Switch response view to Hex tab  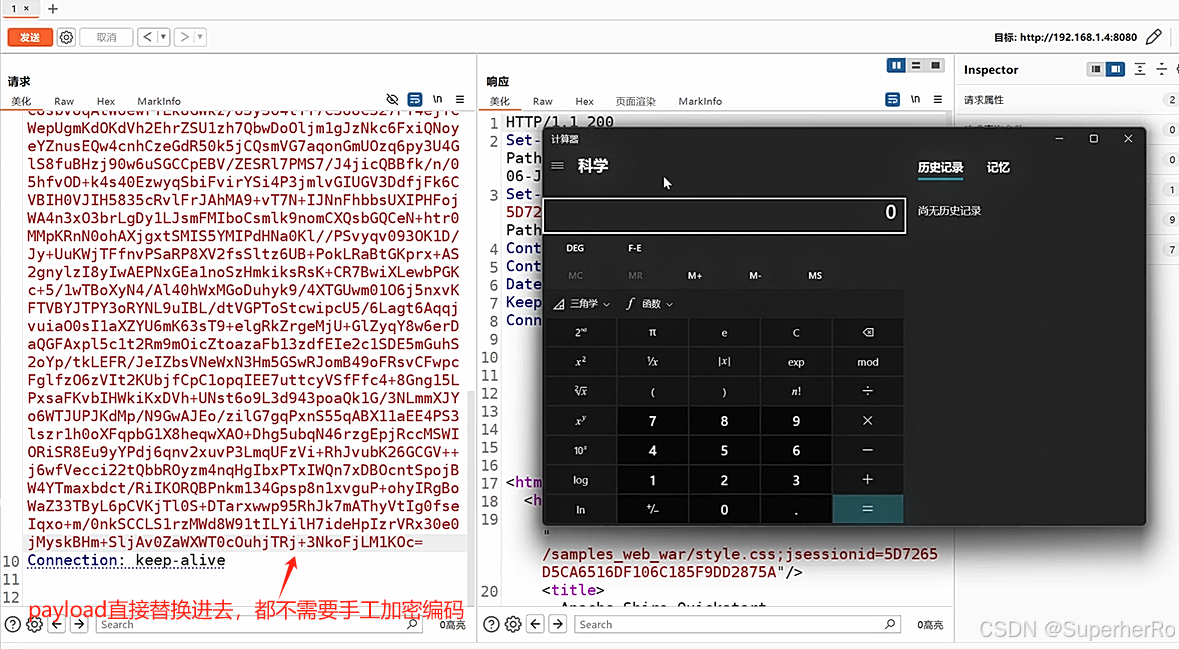tap(584, 101)
